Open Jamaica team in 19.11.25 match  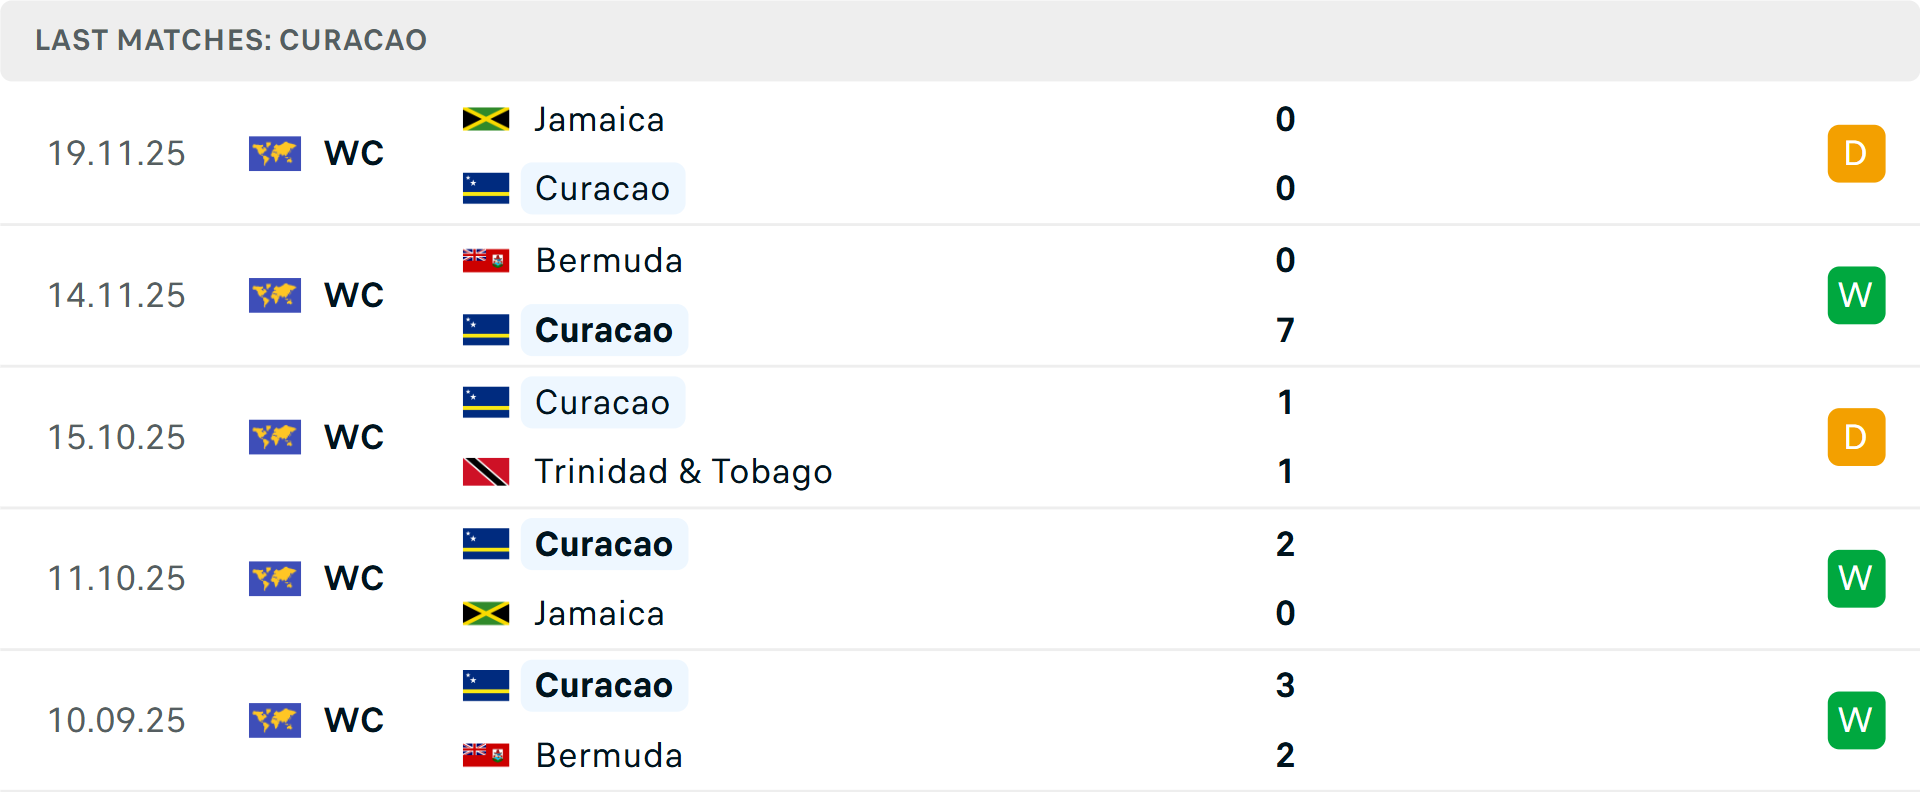599,120
